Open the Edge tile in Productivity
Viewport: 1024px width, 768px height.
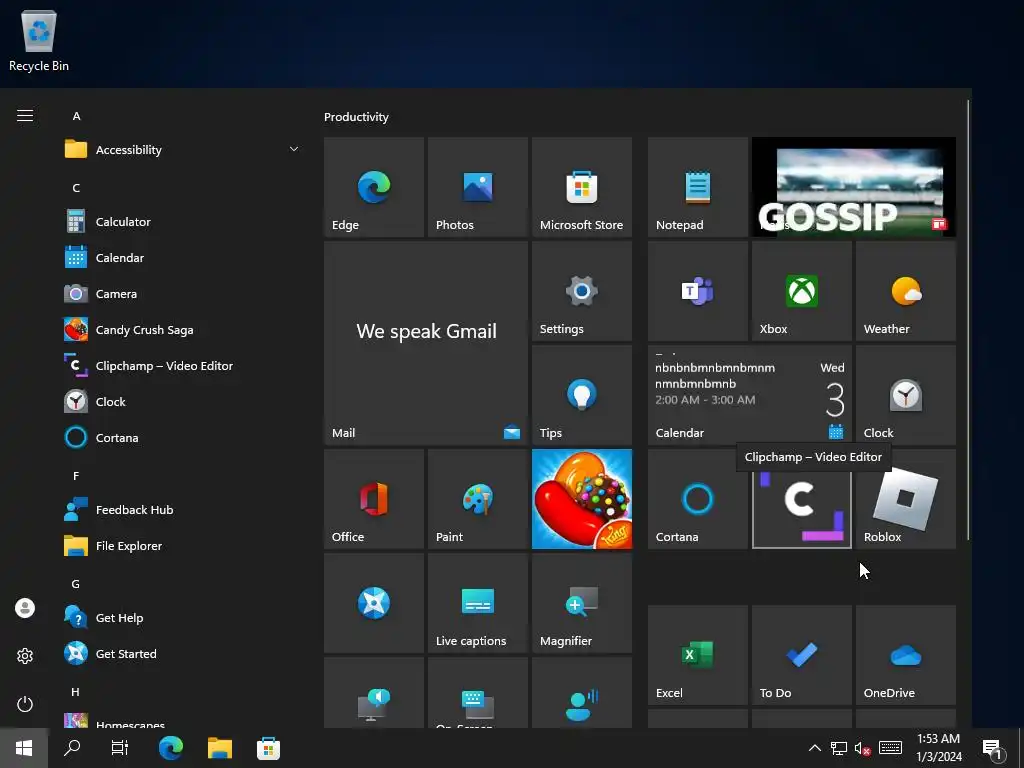tap(374, 187)
